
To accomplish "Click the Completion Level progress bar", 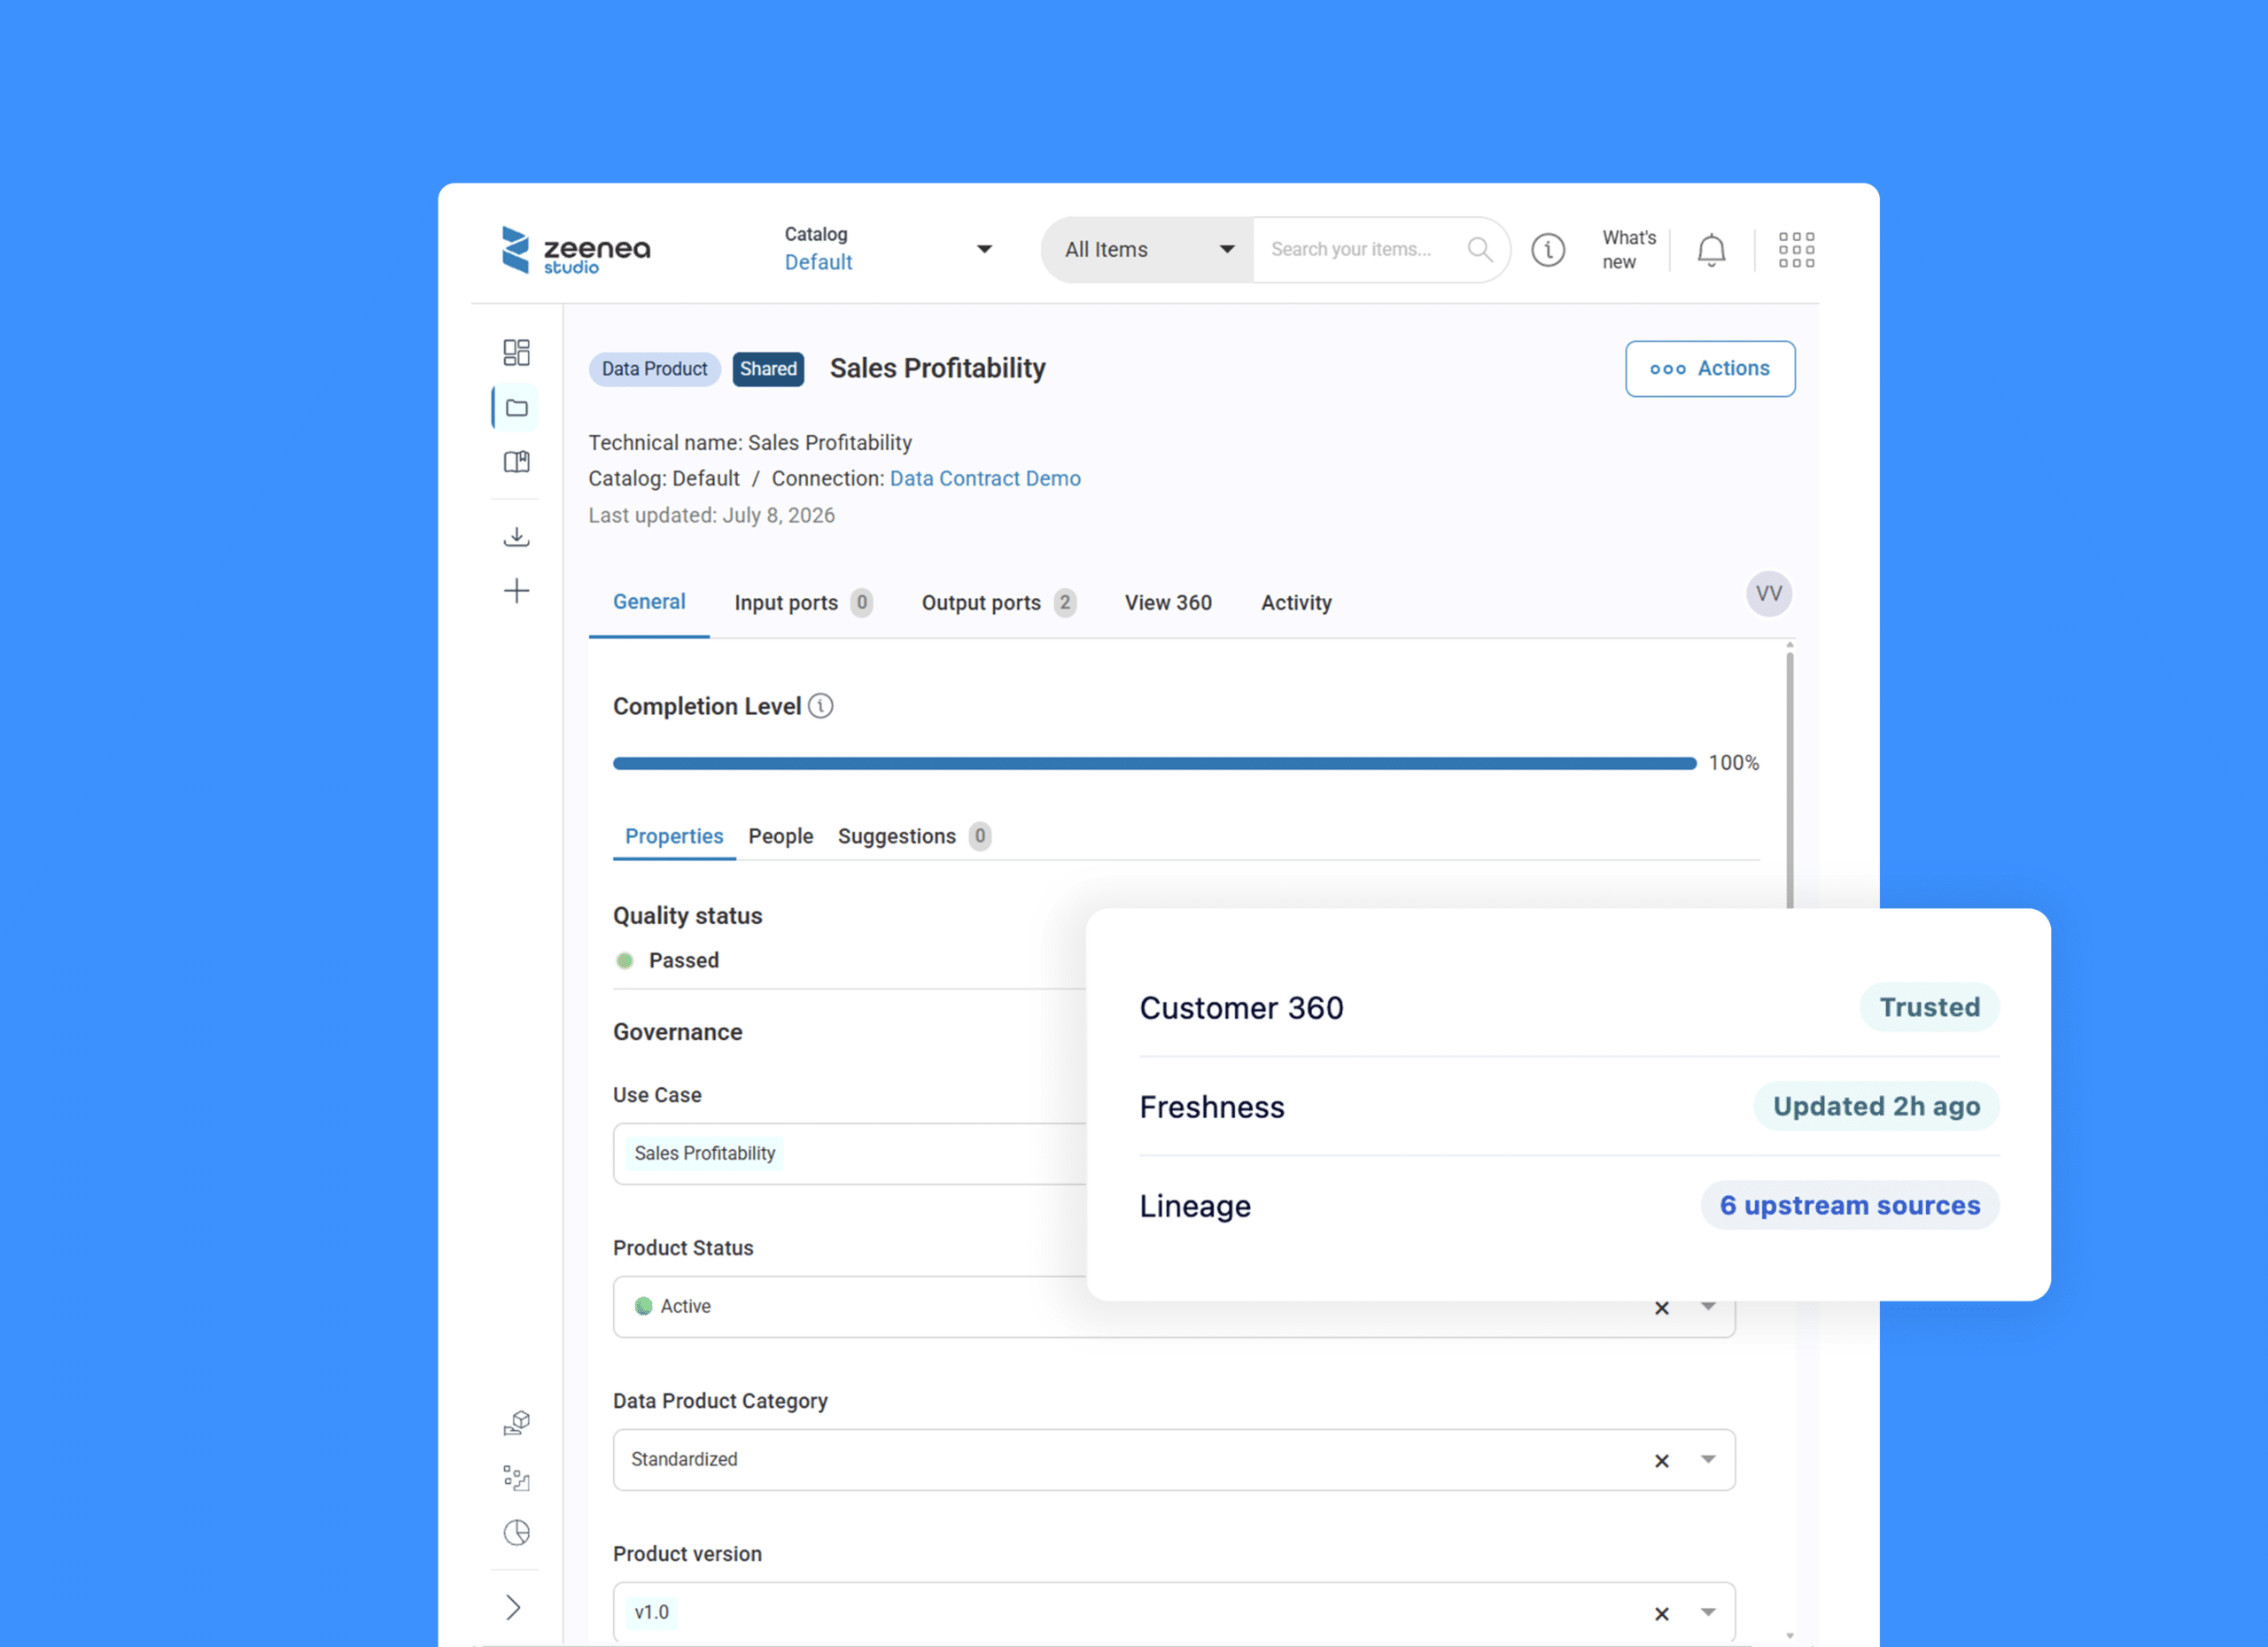I will pos(1154,763).
